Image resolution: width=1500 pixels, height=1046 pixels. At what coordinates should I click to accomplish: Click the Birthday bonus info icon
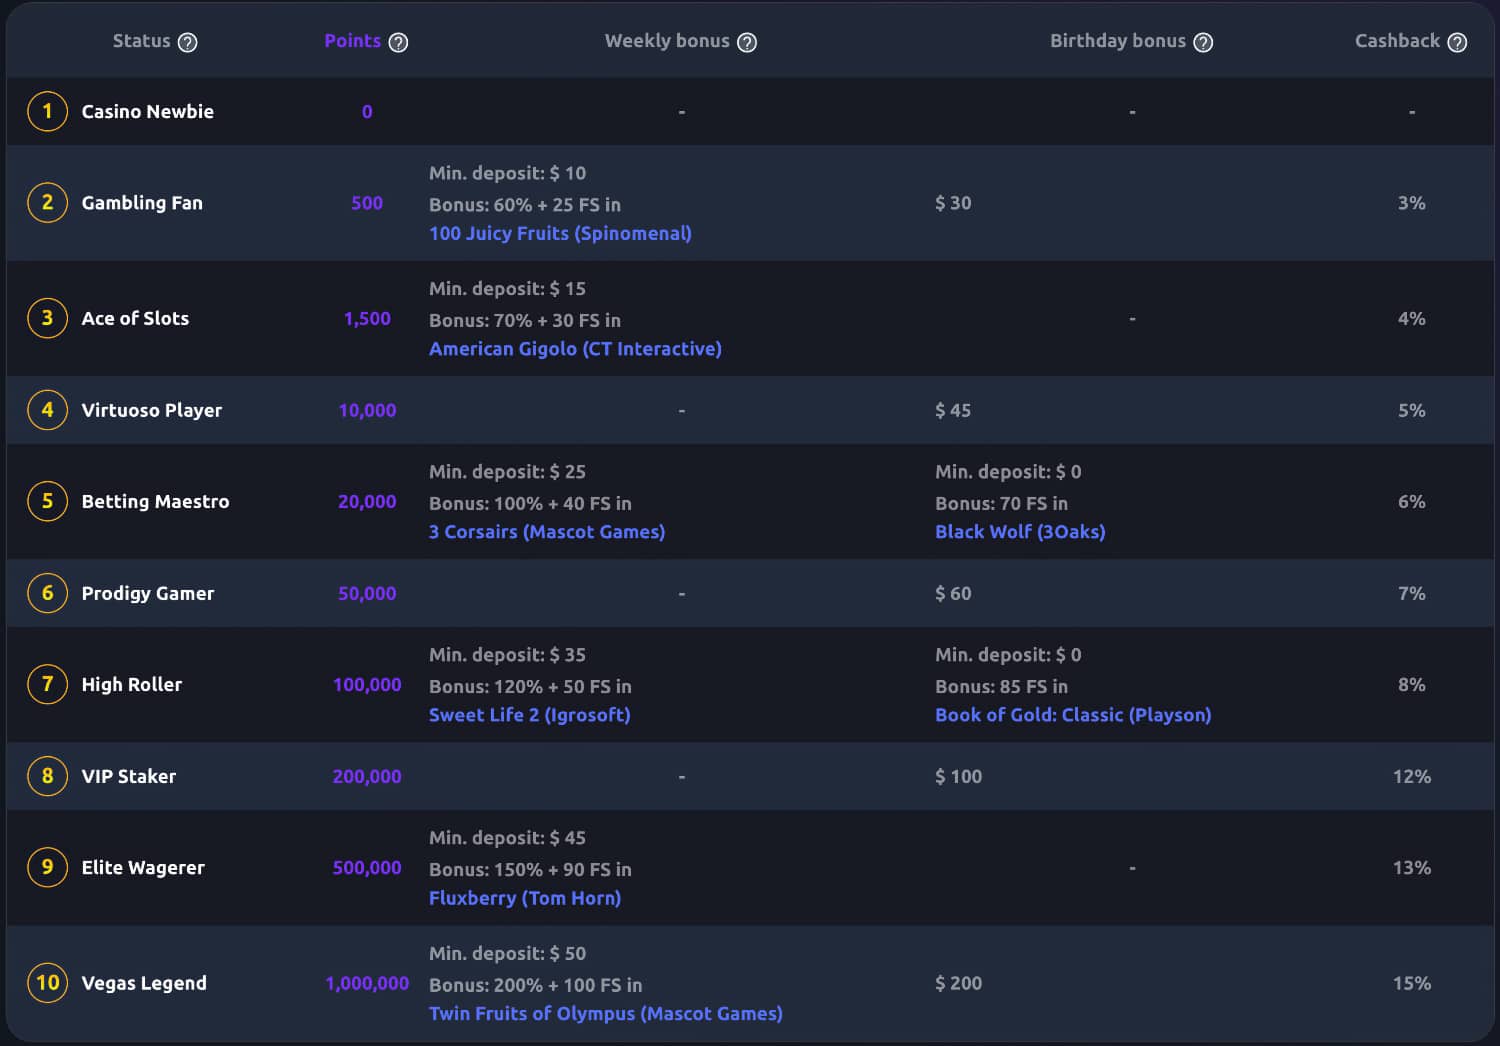(x=1203, y=42)
